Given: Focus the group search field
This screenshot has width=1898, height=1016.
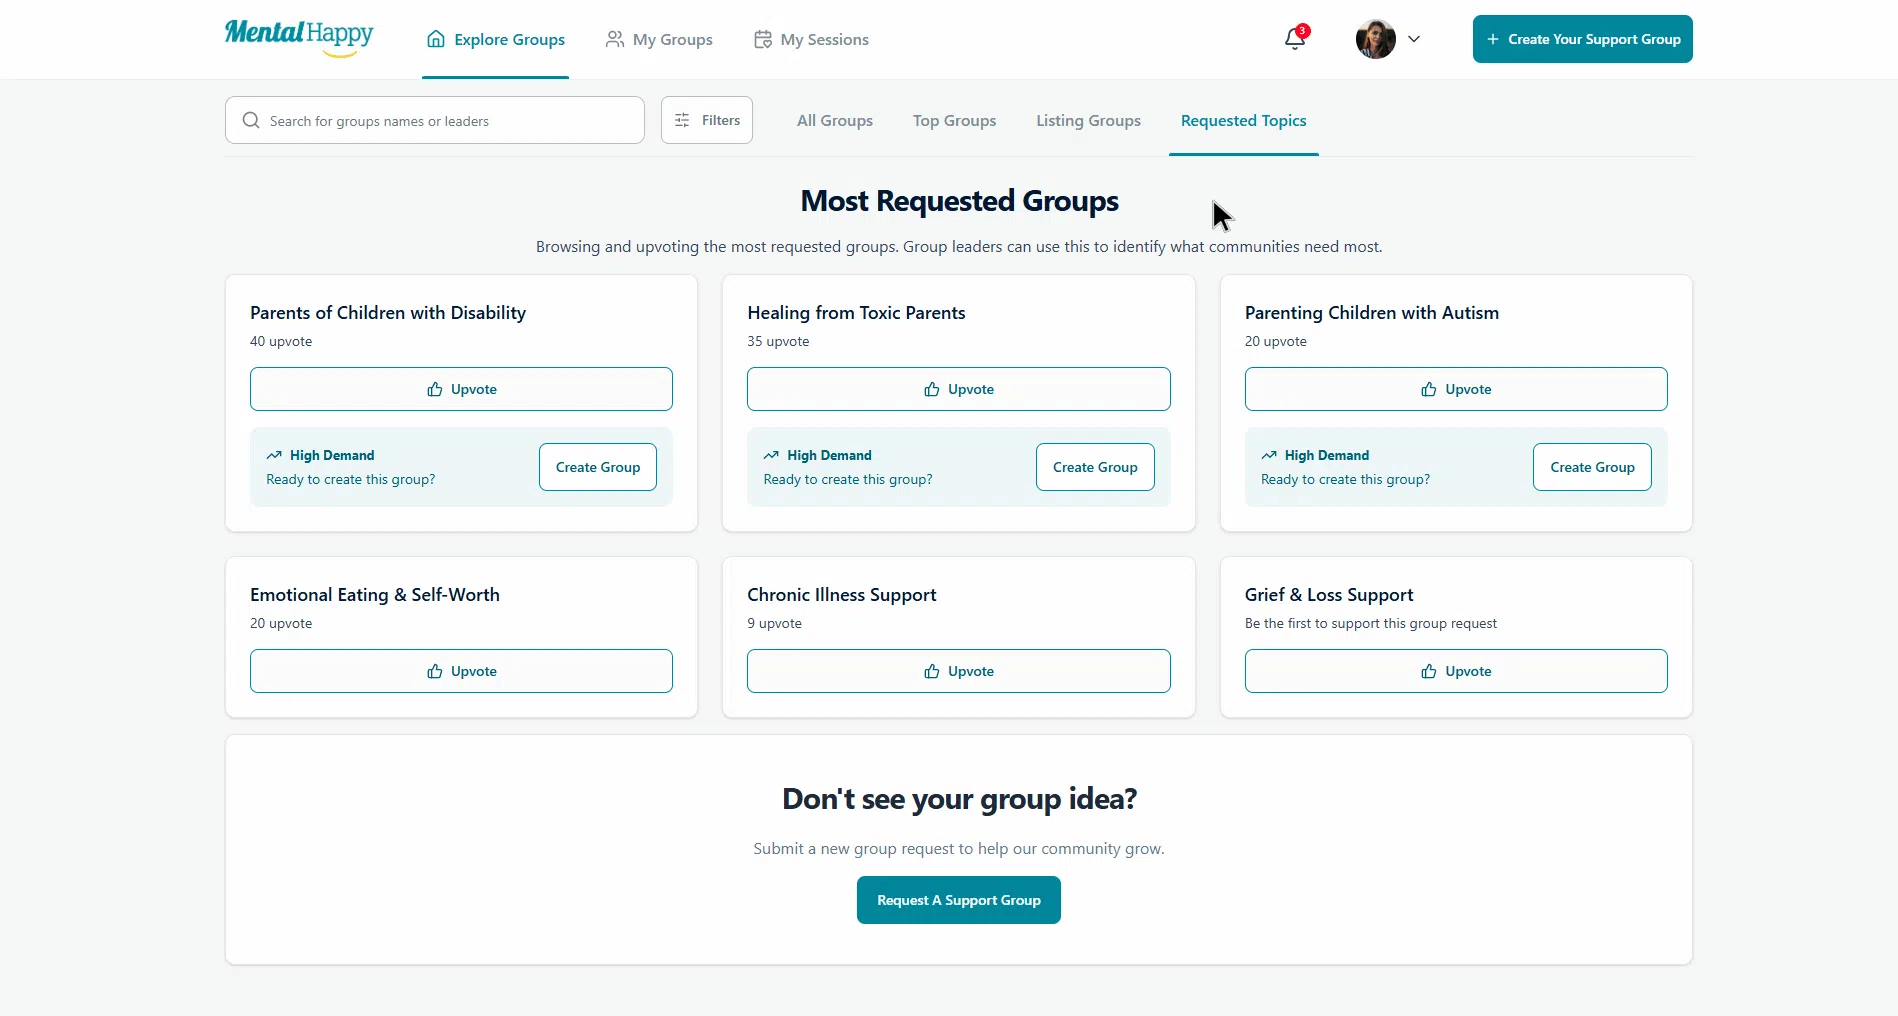Looking at the screenshot, I should point(435,120).
